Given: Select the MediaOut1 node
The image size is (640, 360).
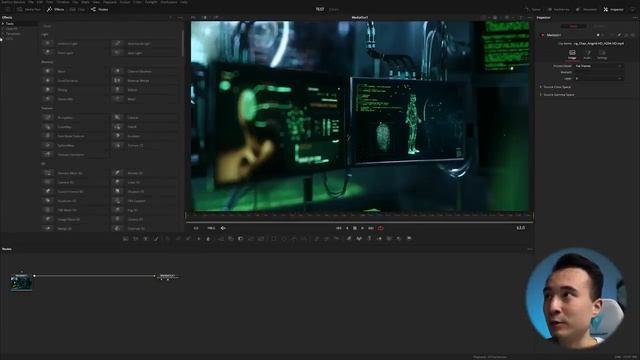Looking at the screenshot, I should tap(167, 276).
